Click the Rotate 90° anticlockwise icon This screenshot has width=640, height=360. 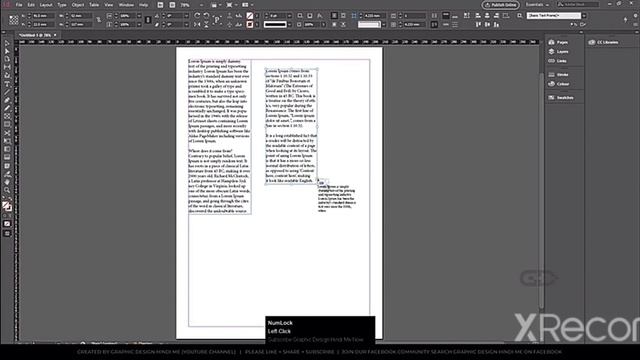coord(206,16)
